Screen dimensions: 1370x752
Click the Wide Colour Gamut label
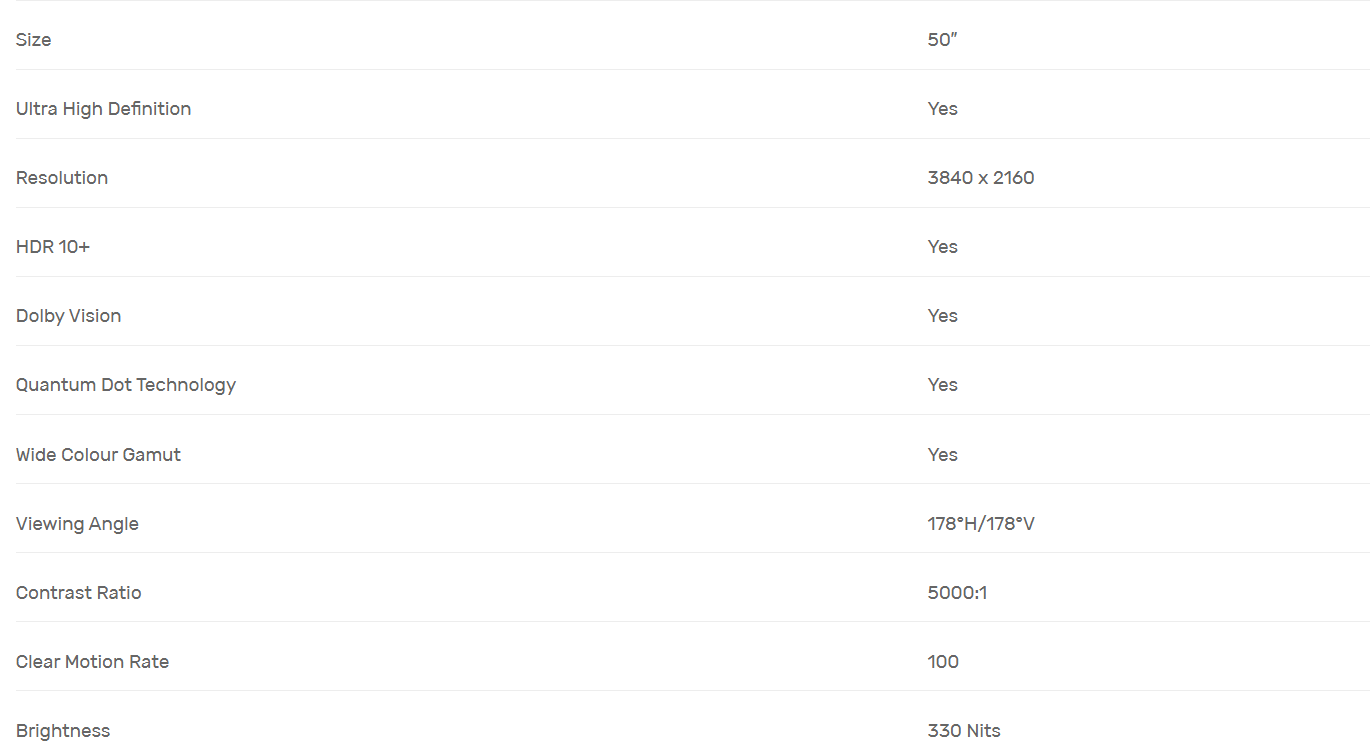(98, 455)
